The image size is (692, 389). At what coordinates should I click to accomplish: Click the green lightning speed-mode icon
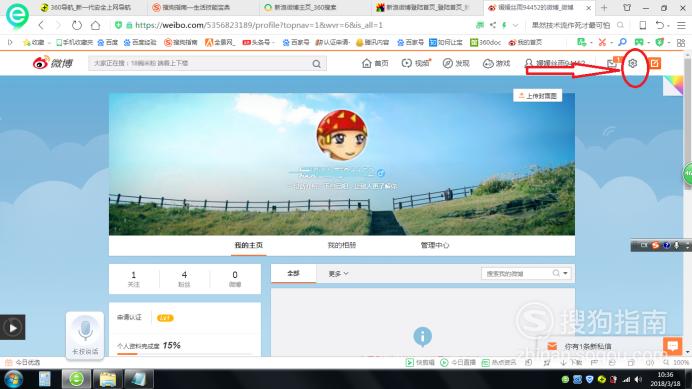[x=504, y=25]
